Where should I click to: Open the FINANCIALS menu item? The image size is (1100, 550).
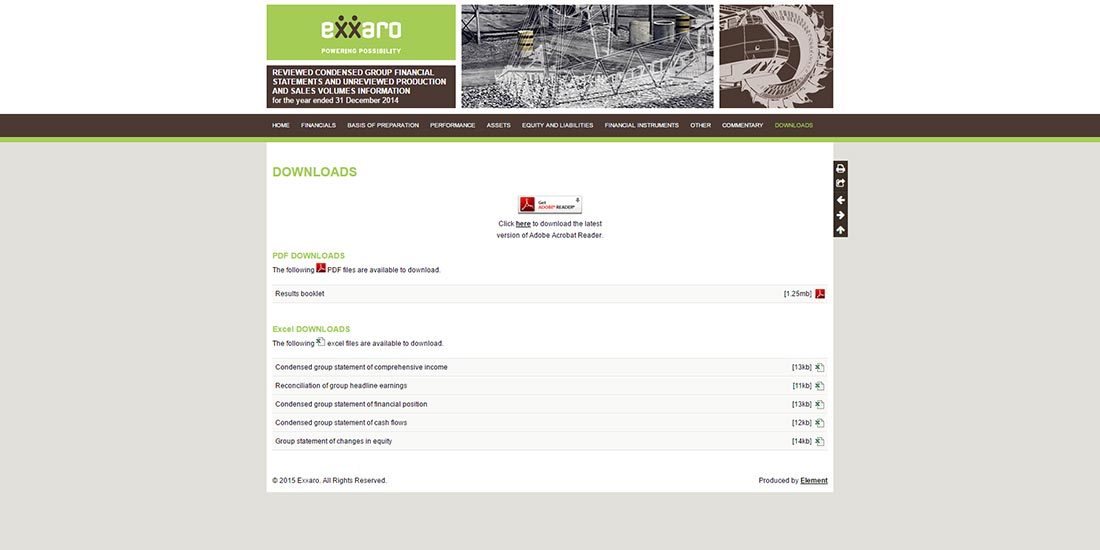point(318,126)
